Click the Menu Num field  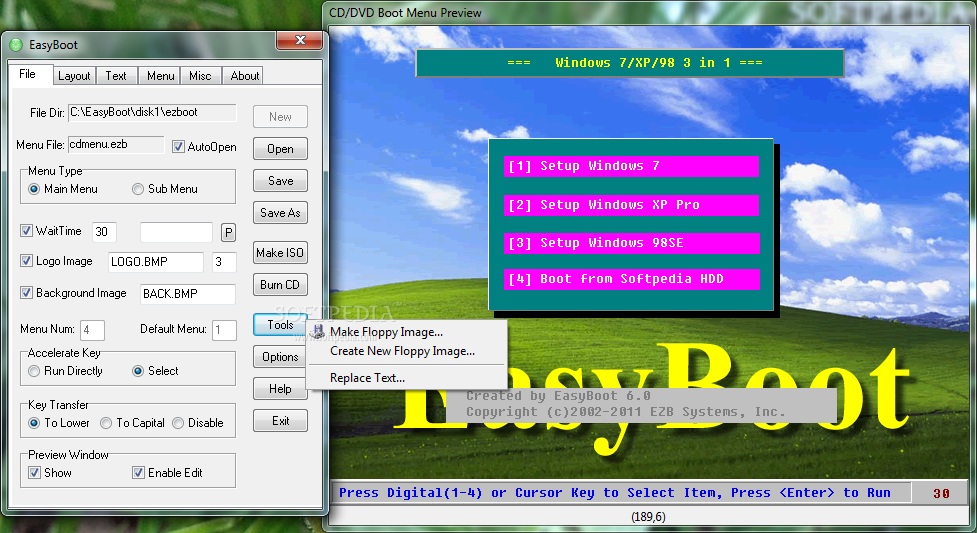click(x=92, y=330)
